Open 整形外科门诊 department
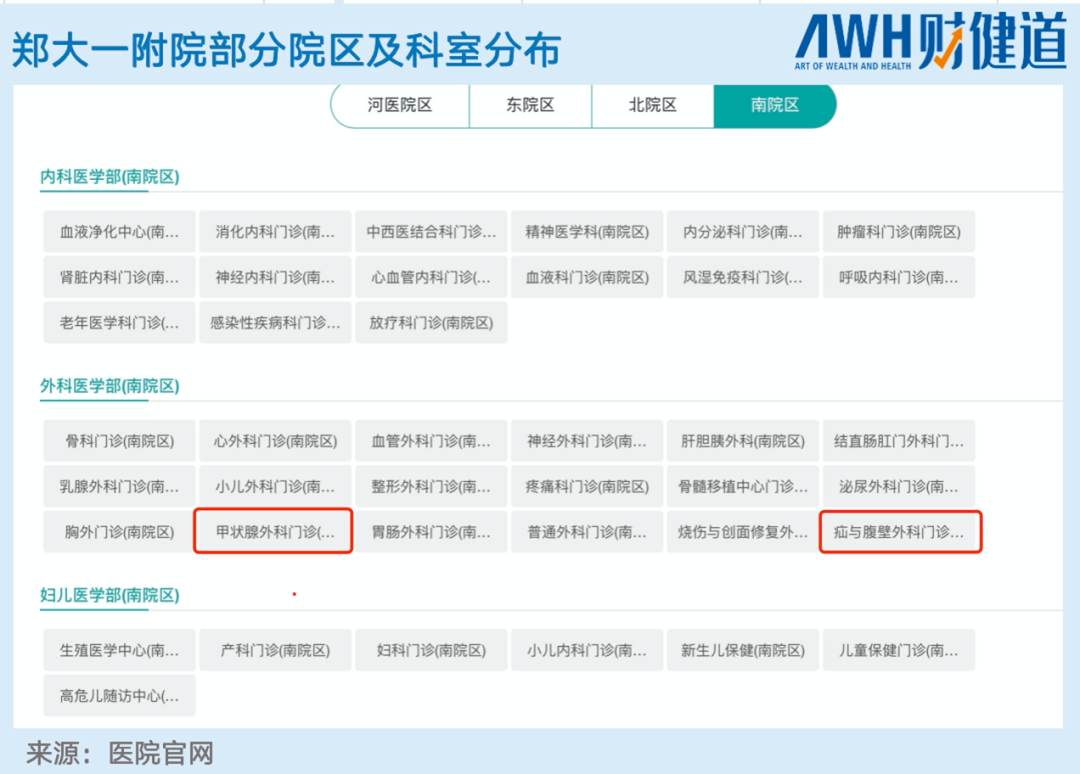Viewport: 1080px width, 774px height. [x=431, y=487]
